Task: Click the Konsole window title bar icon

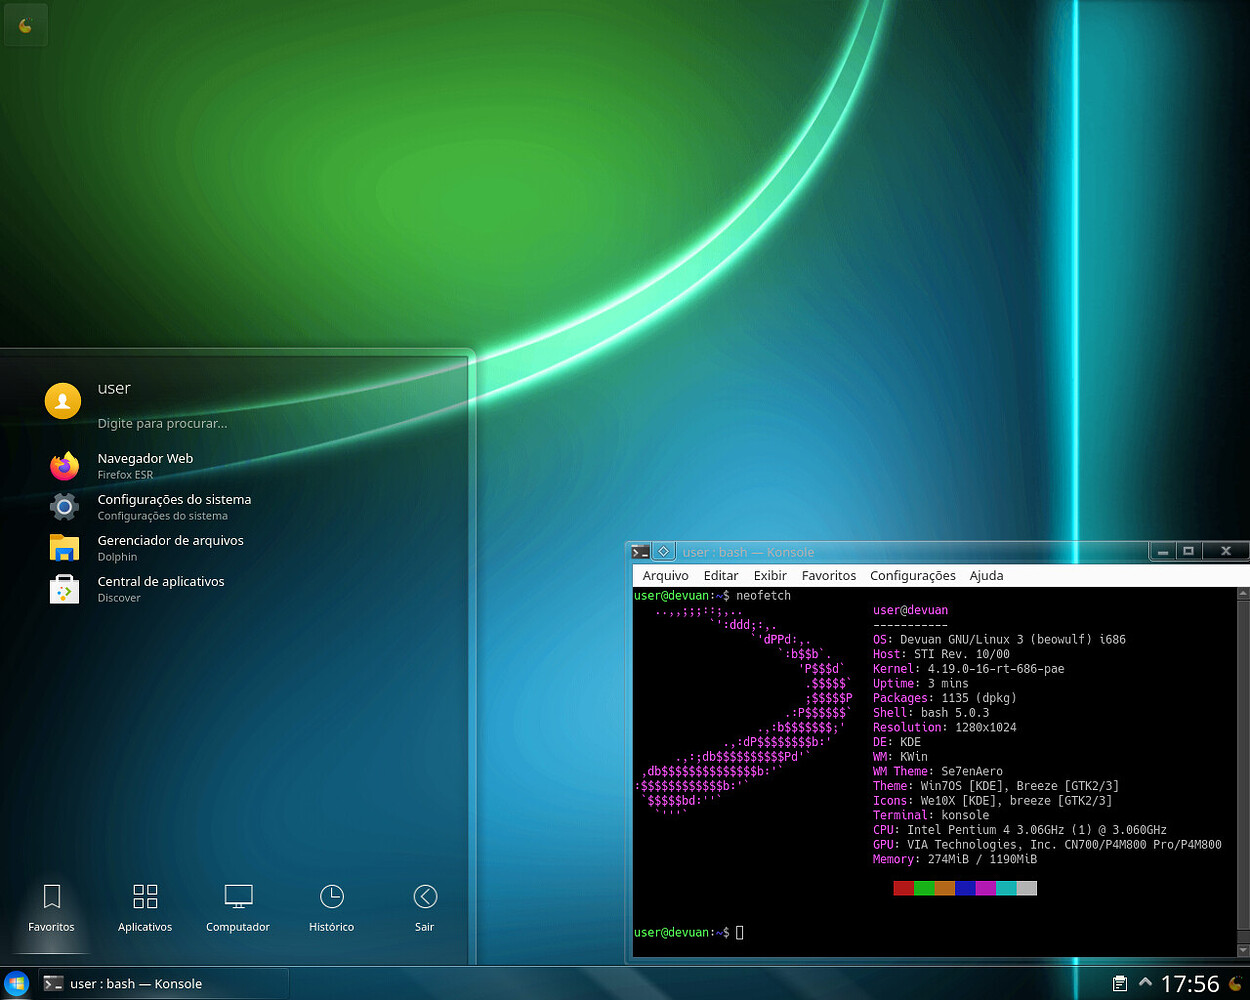Action: click(x=640, y=552)
